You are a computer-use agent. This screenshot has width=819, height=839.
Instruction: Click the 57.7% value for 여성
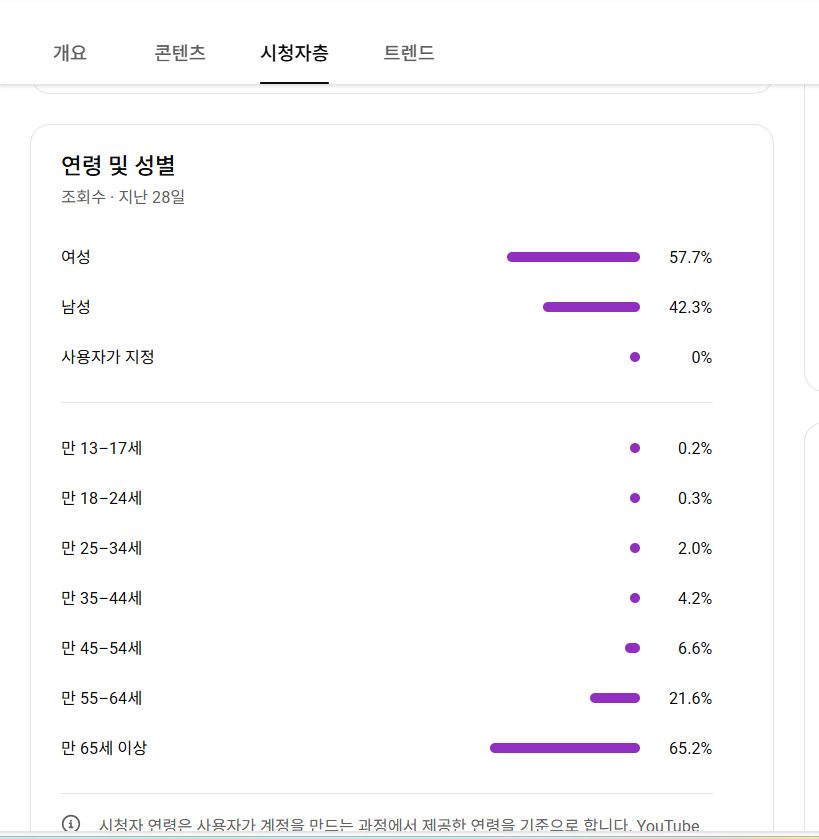coord(690,257)
